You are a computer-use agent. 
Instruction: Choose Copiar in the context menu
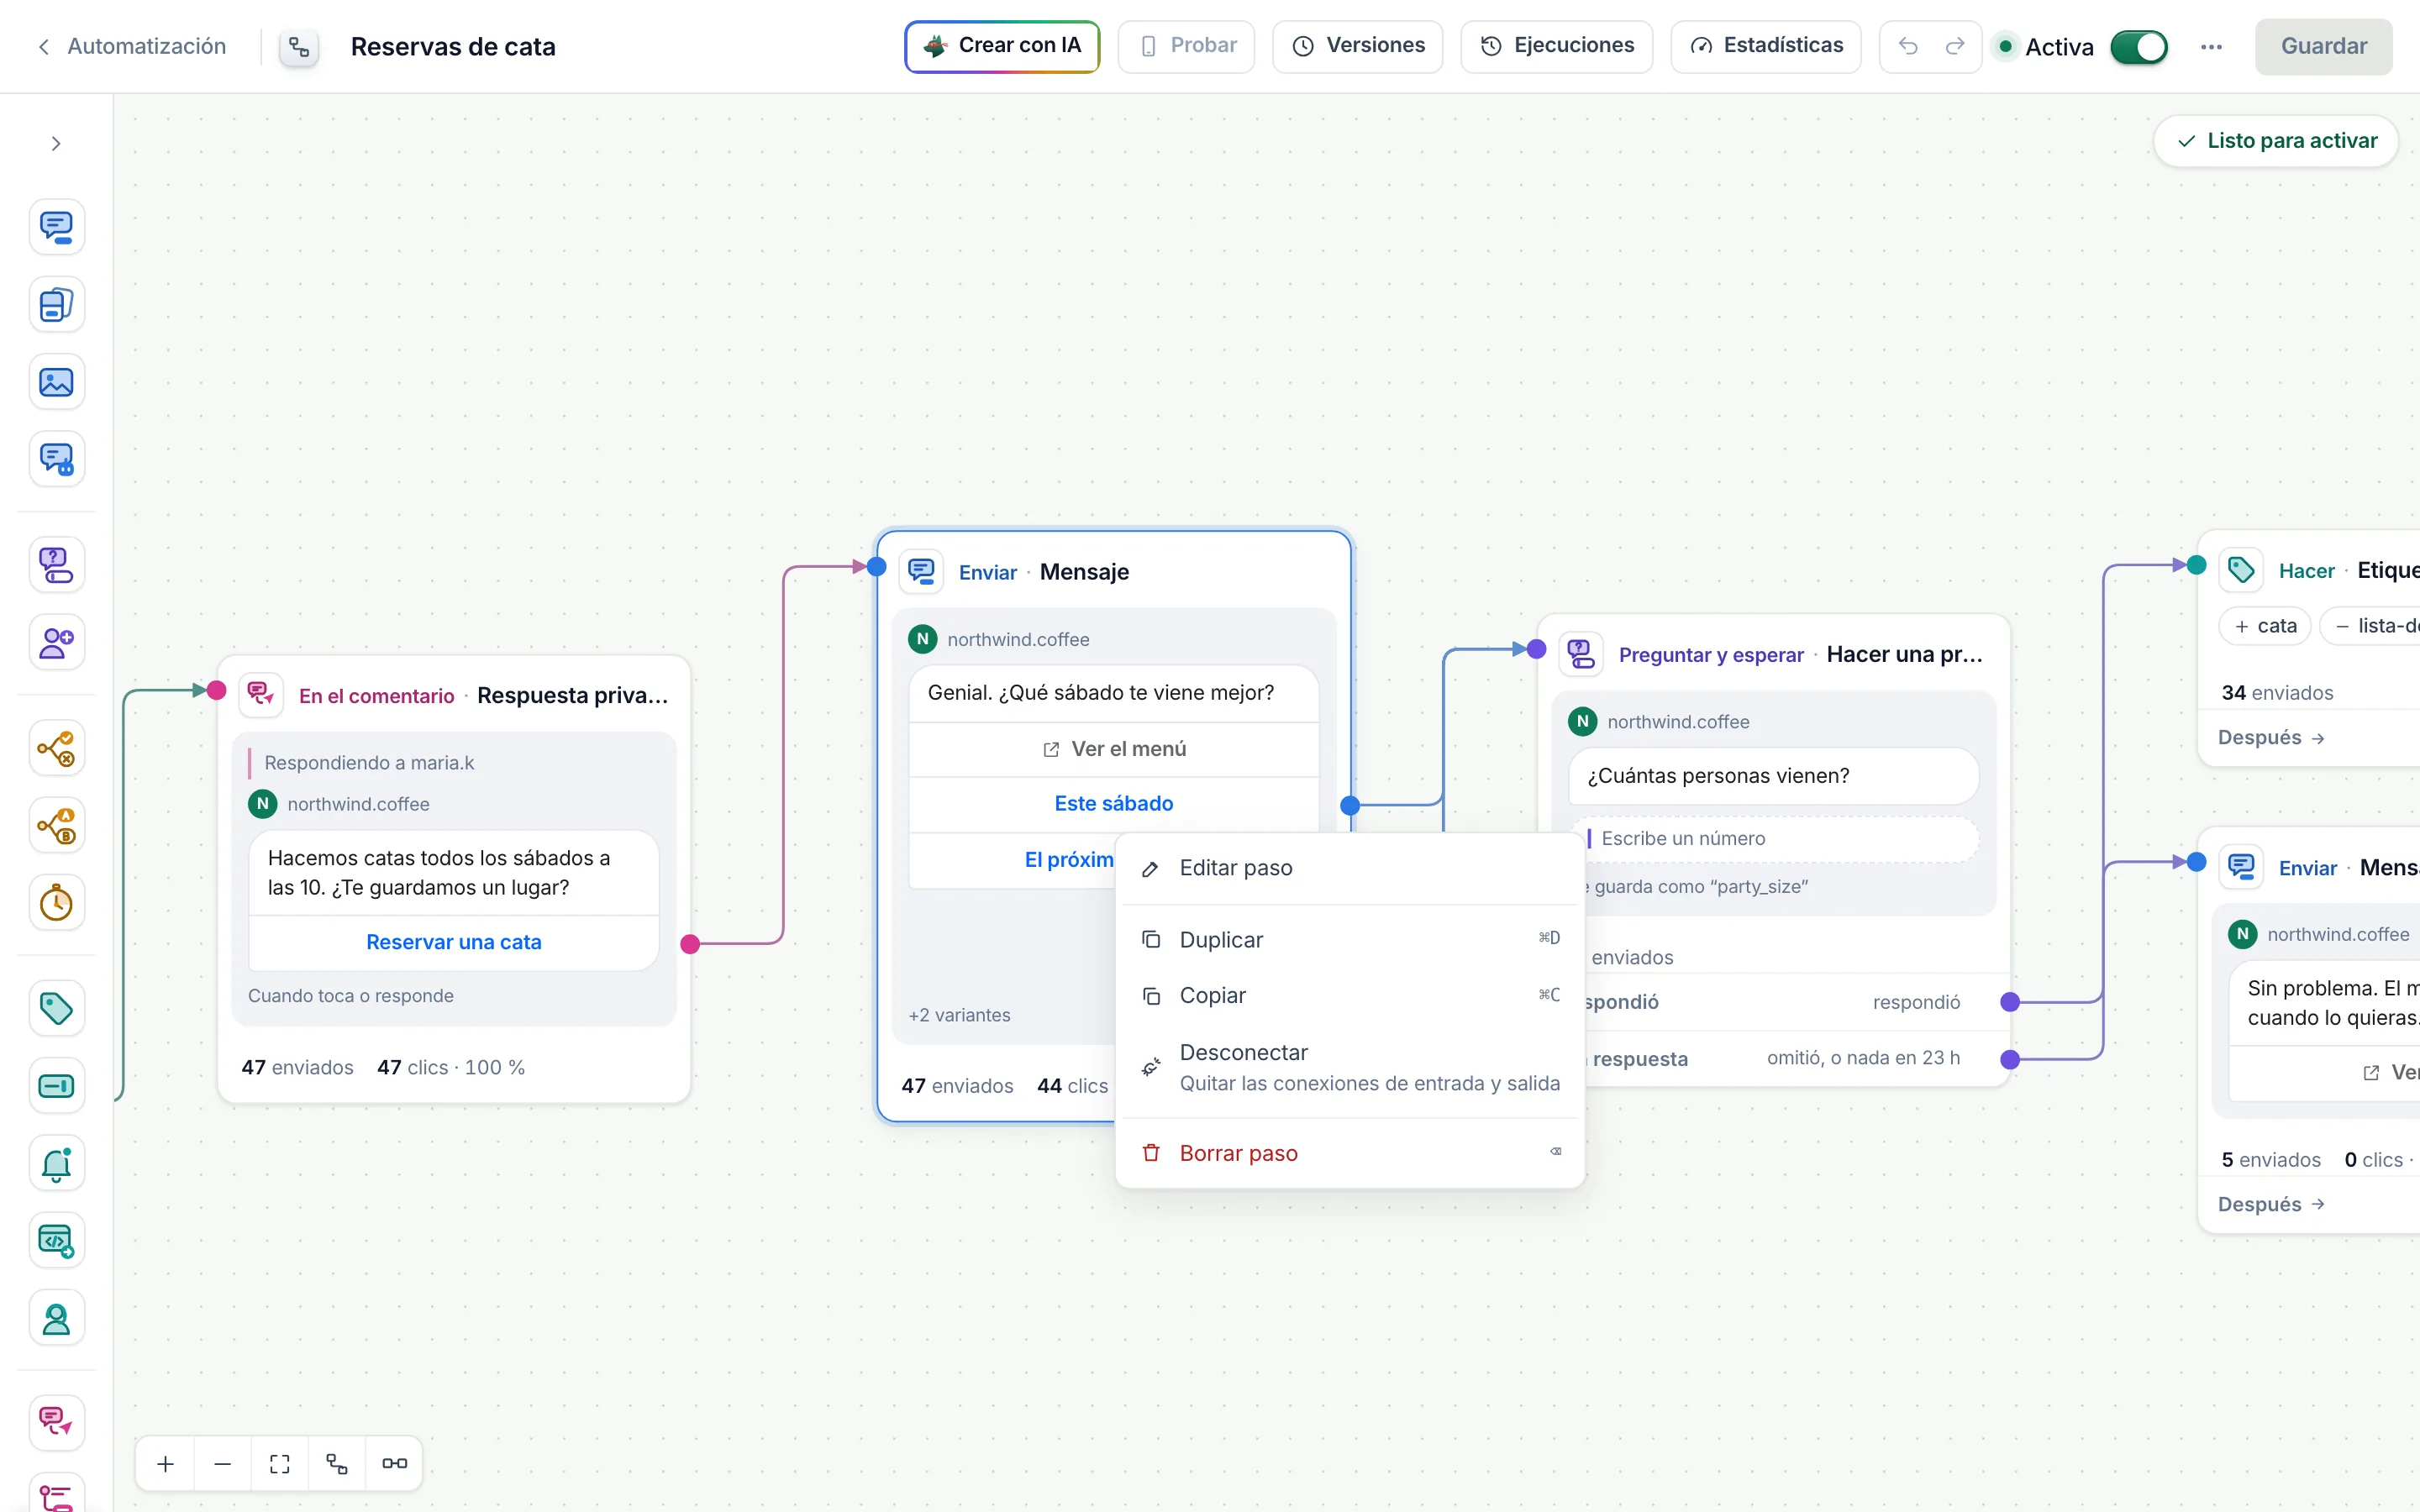(1349, 995)
